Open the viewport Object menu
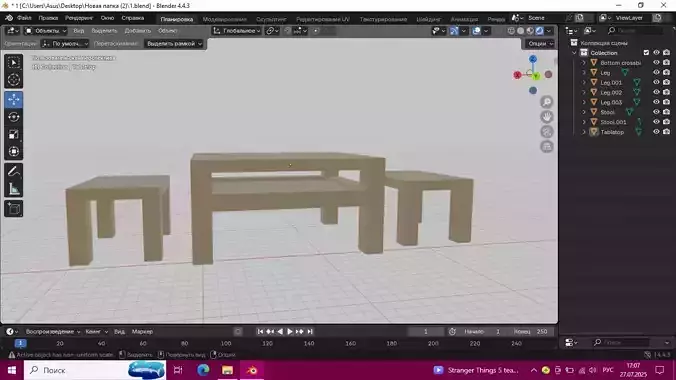The width and height of the screenshot is (676, 380). (167, 31)
